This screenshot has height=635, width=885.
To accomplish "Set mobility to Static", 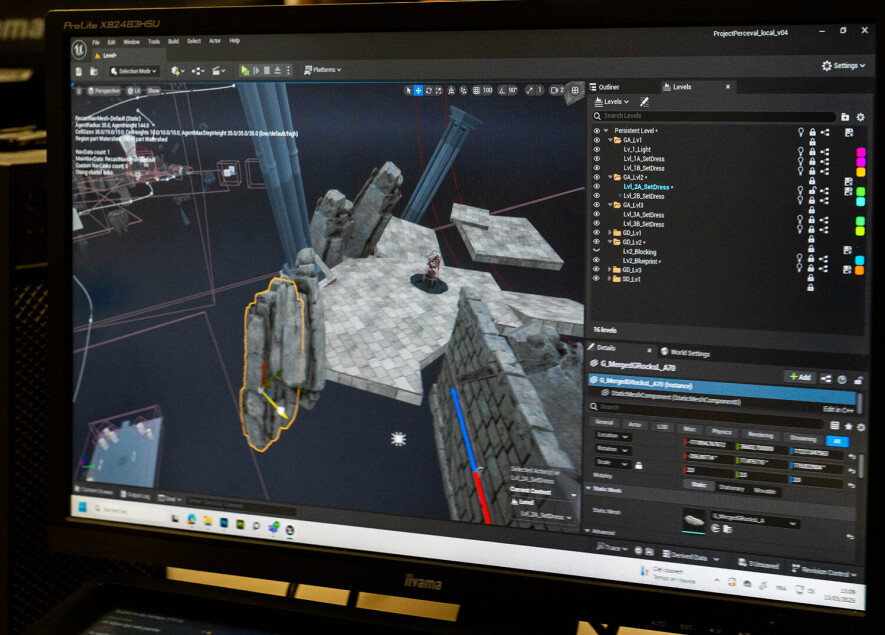I will tap(699, 484).
